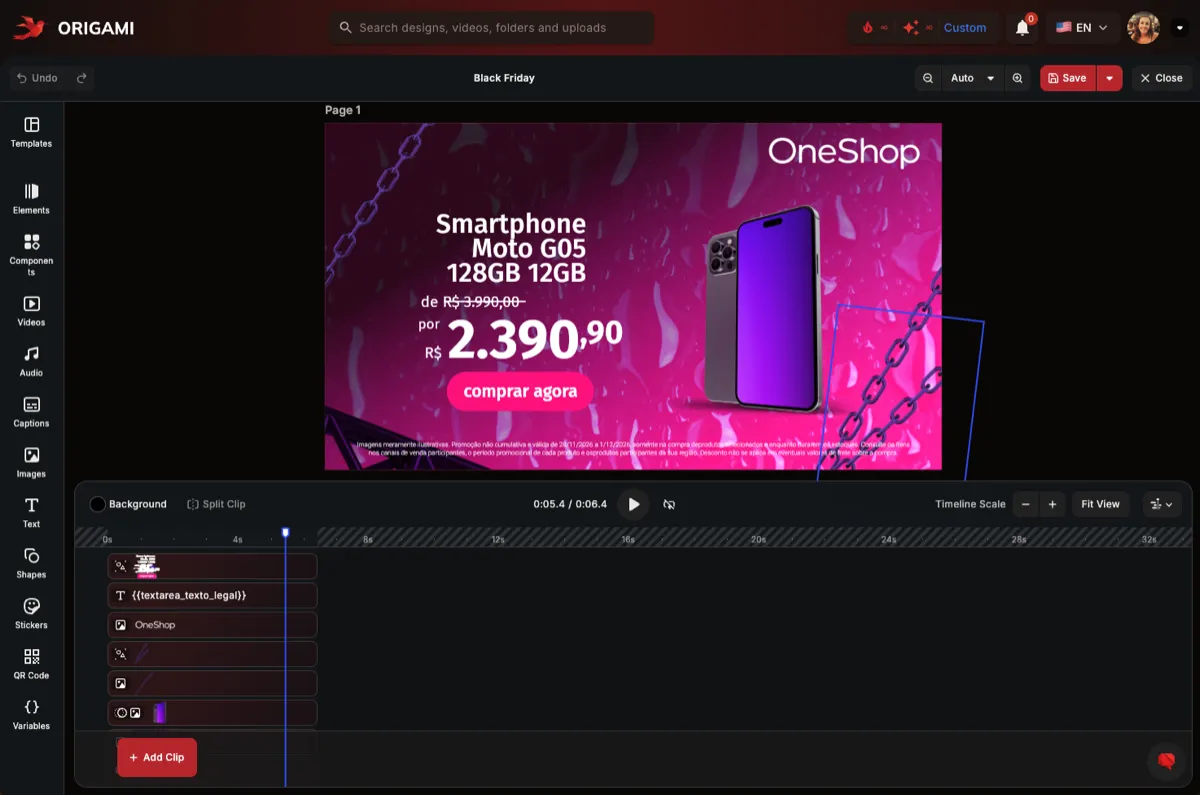Select the clip with the purple phone thumbnail
1200x795 pixels.
[212, 713]
